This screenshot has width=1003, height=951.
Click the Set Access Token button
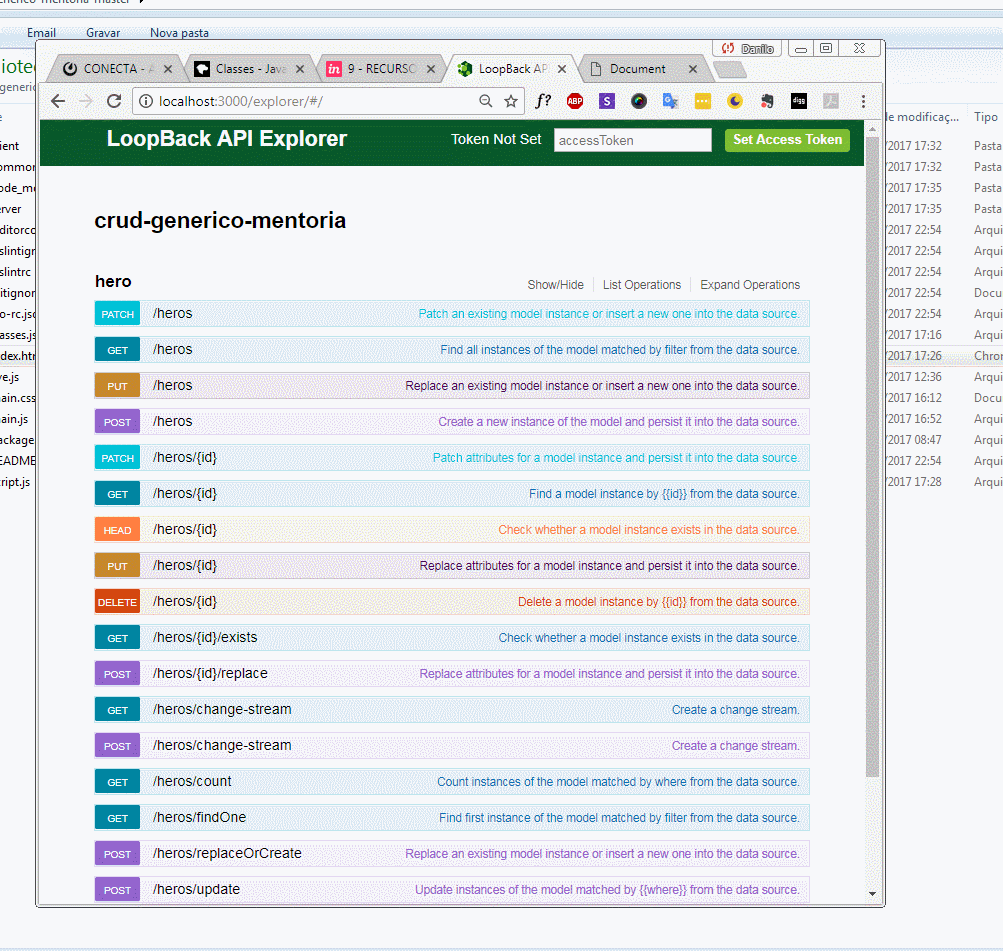787,139
